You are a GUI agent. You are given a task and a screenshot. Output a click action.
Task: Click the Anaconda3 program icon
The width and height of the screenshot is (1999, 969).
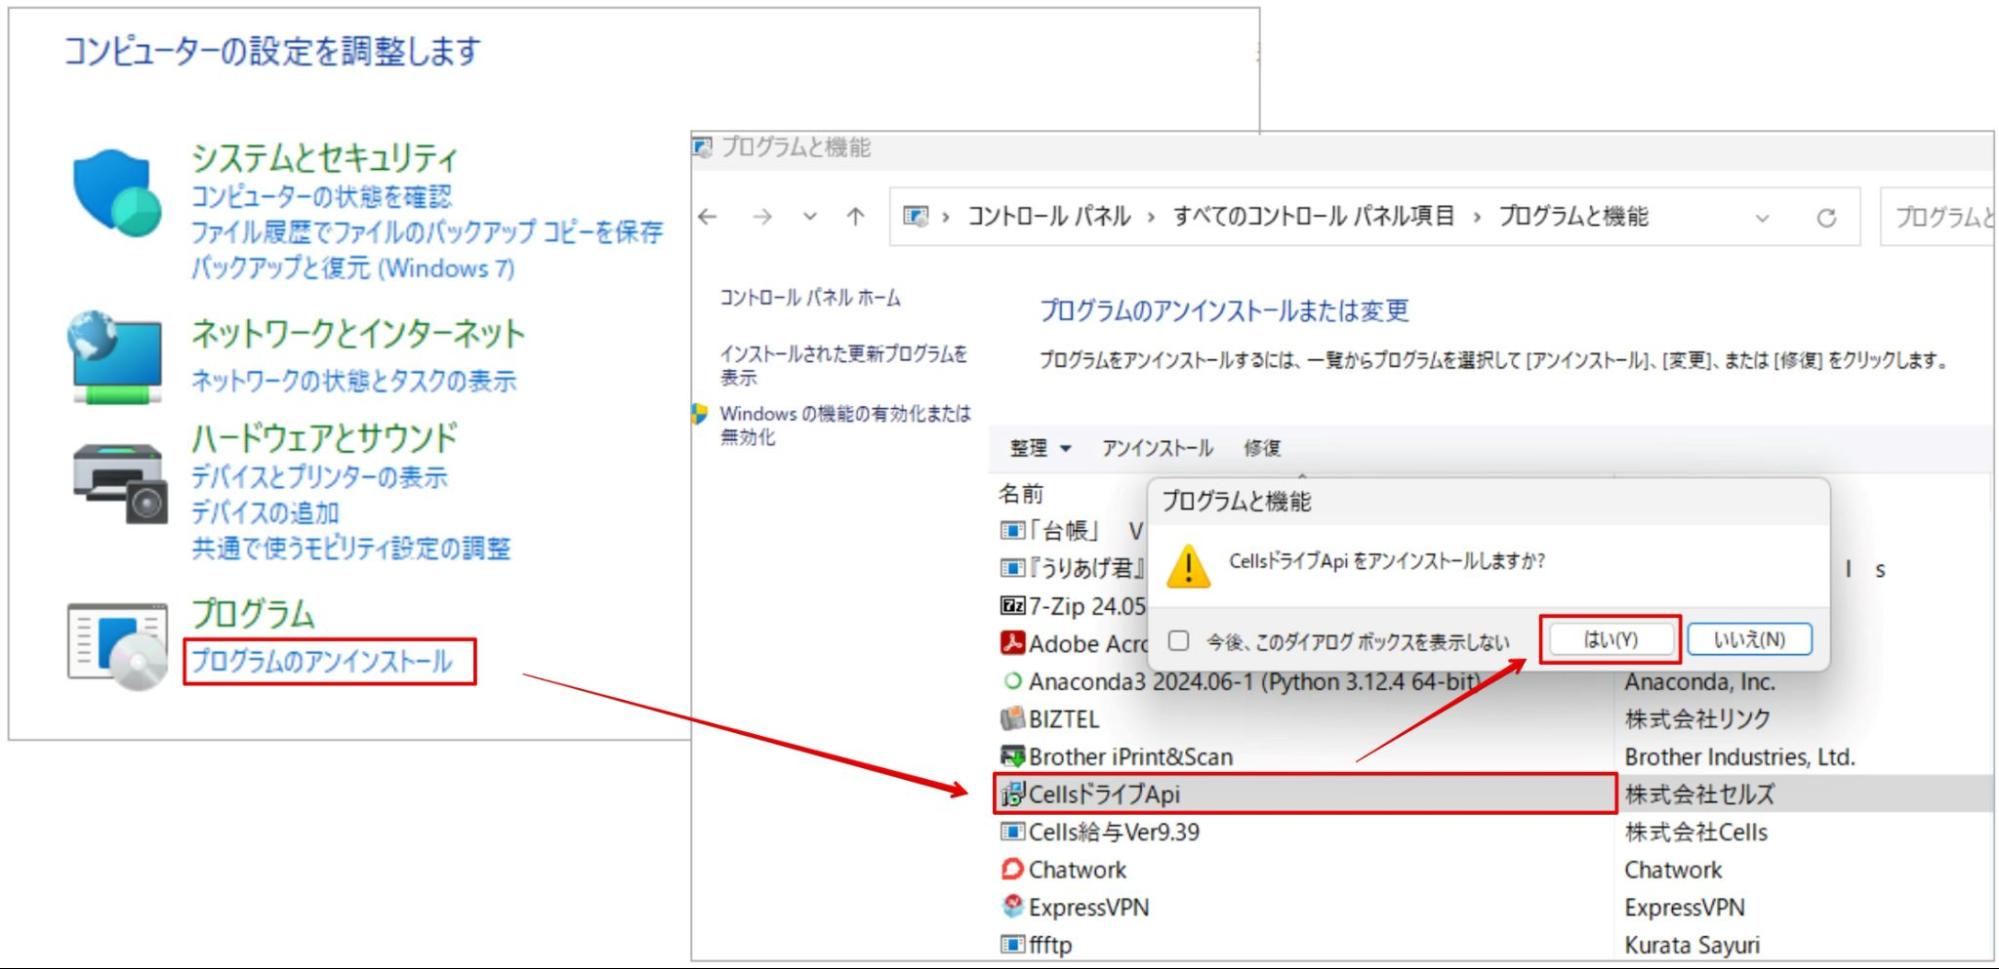click(1012, 681)
